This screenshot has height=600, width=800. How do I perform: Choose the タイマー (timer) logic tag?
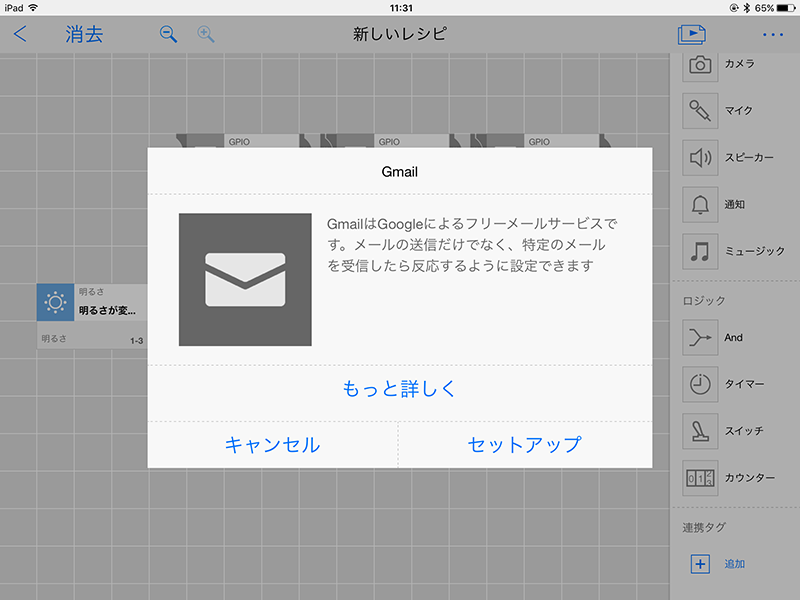[x=700, y=384]
